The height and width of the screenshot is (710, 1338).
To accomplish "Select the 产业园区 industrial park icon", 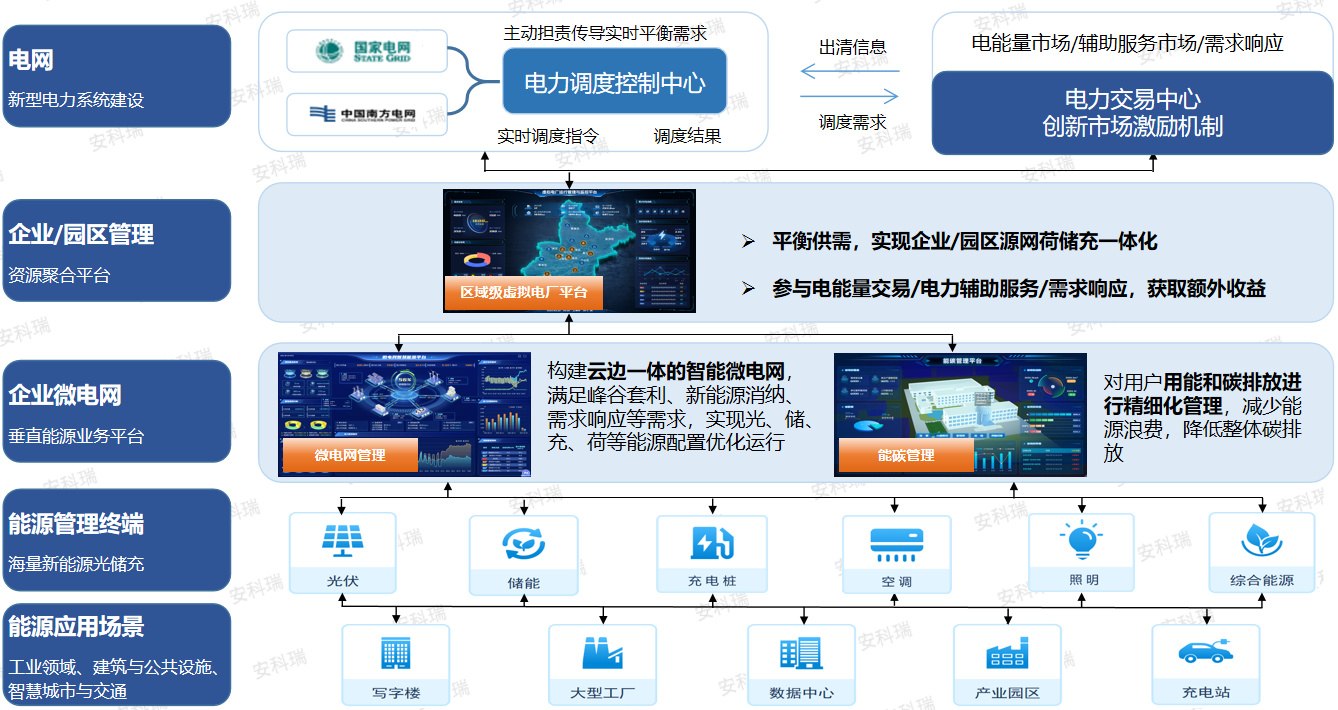I will [x=1007, y=654].
